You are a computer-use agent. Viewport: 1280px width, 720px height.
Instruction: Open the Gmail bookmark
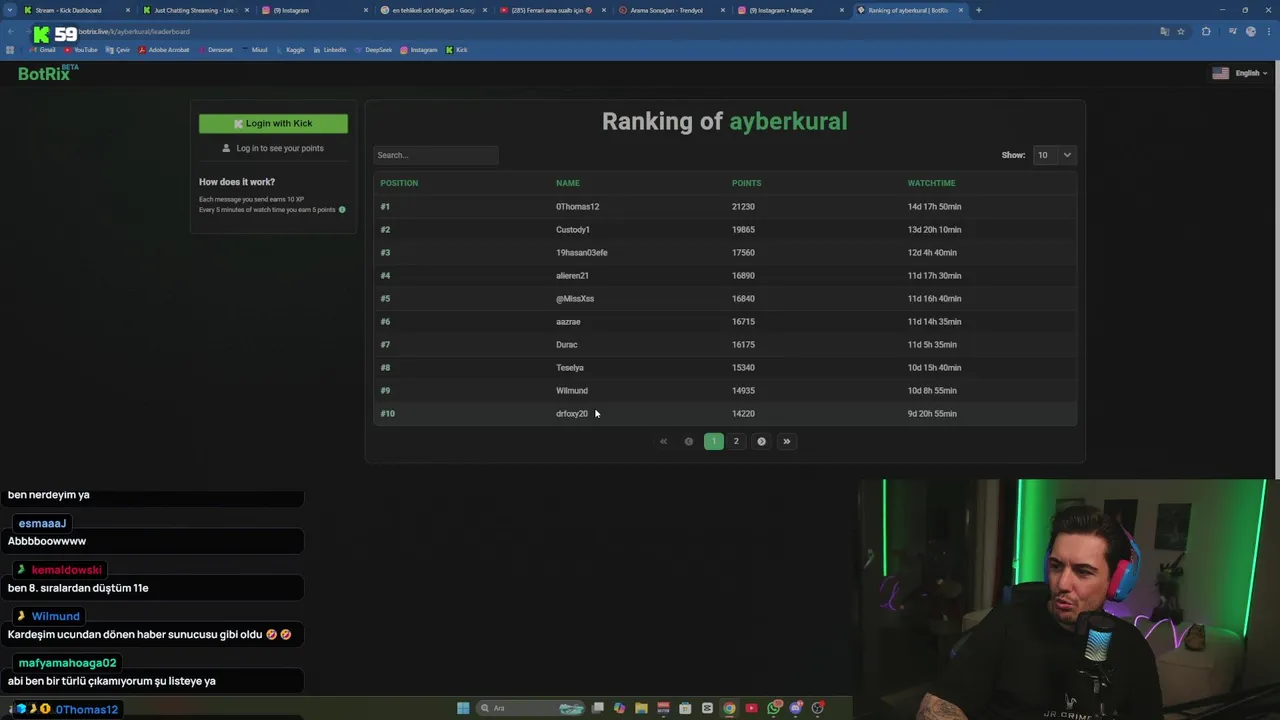tap(42, 50)
